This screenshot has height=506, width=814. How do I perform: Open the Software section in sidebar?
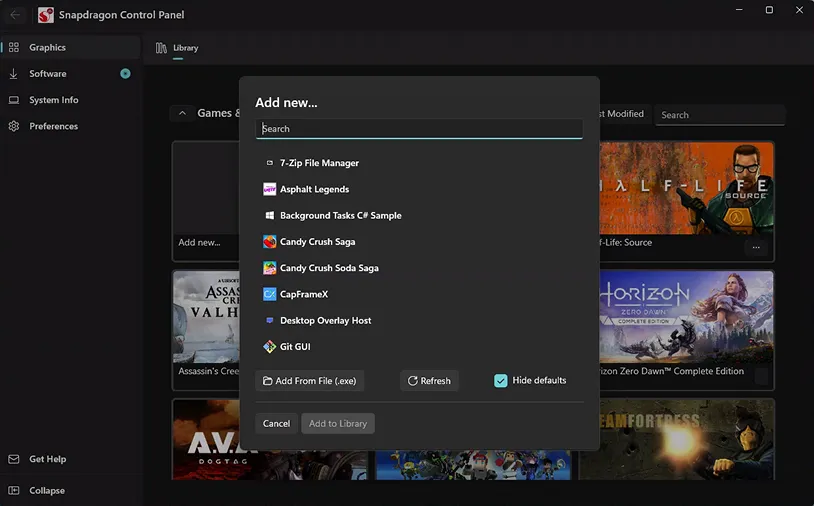pos(47,74)
